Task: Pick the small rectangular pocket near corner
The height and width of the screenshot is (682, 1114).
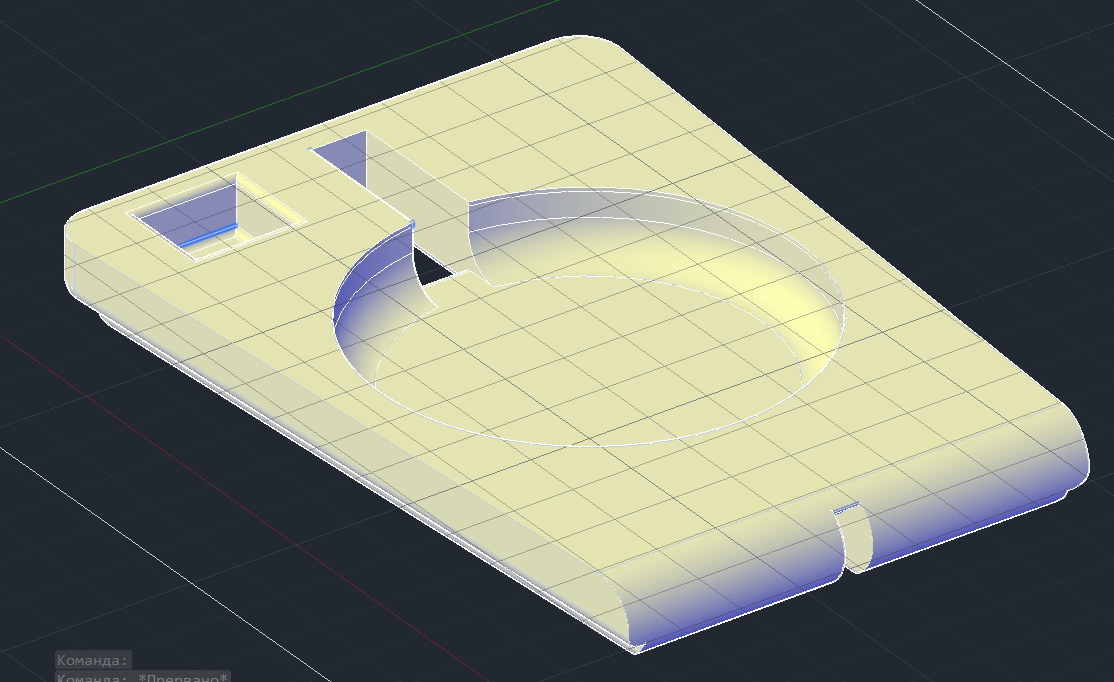Action: point(217,215)
